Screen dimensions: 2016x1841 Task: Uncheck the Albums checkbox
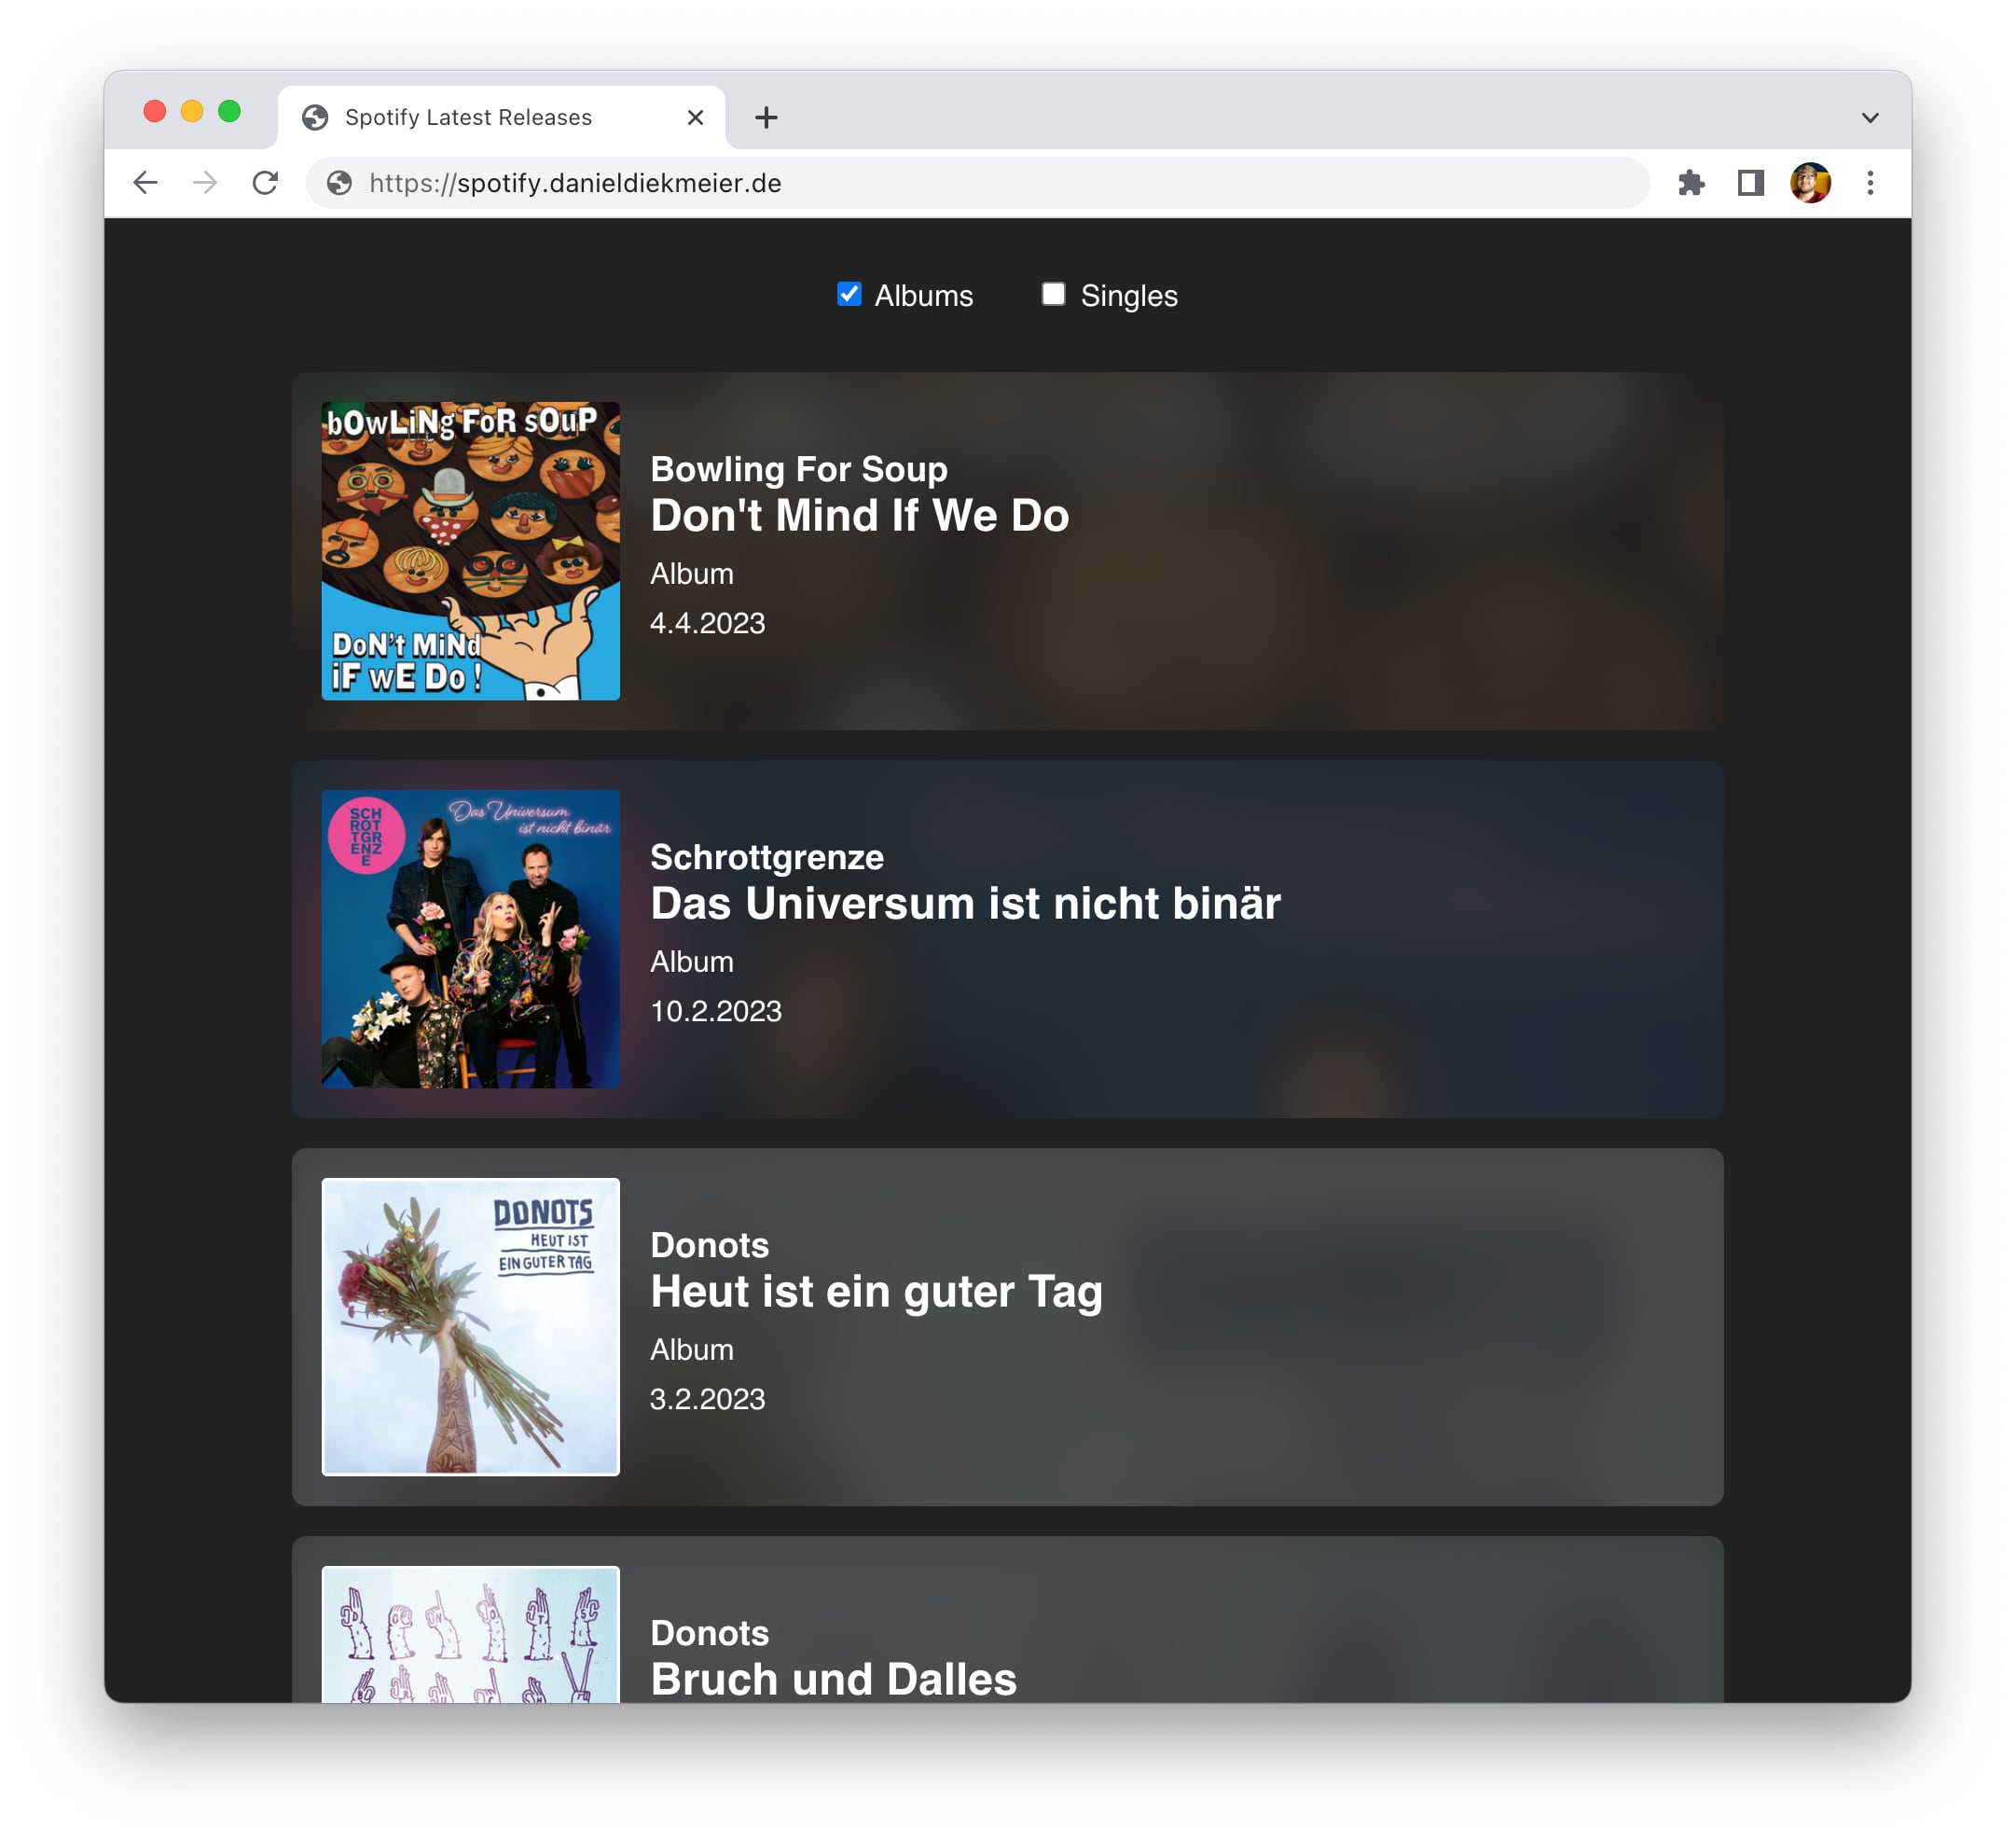[849, 294]
